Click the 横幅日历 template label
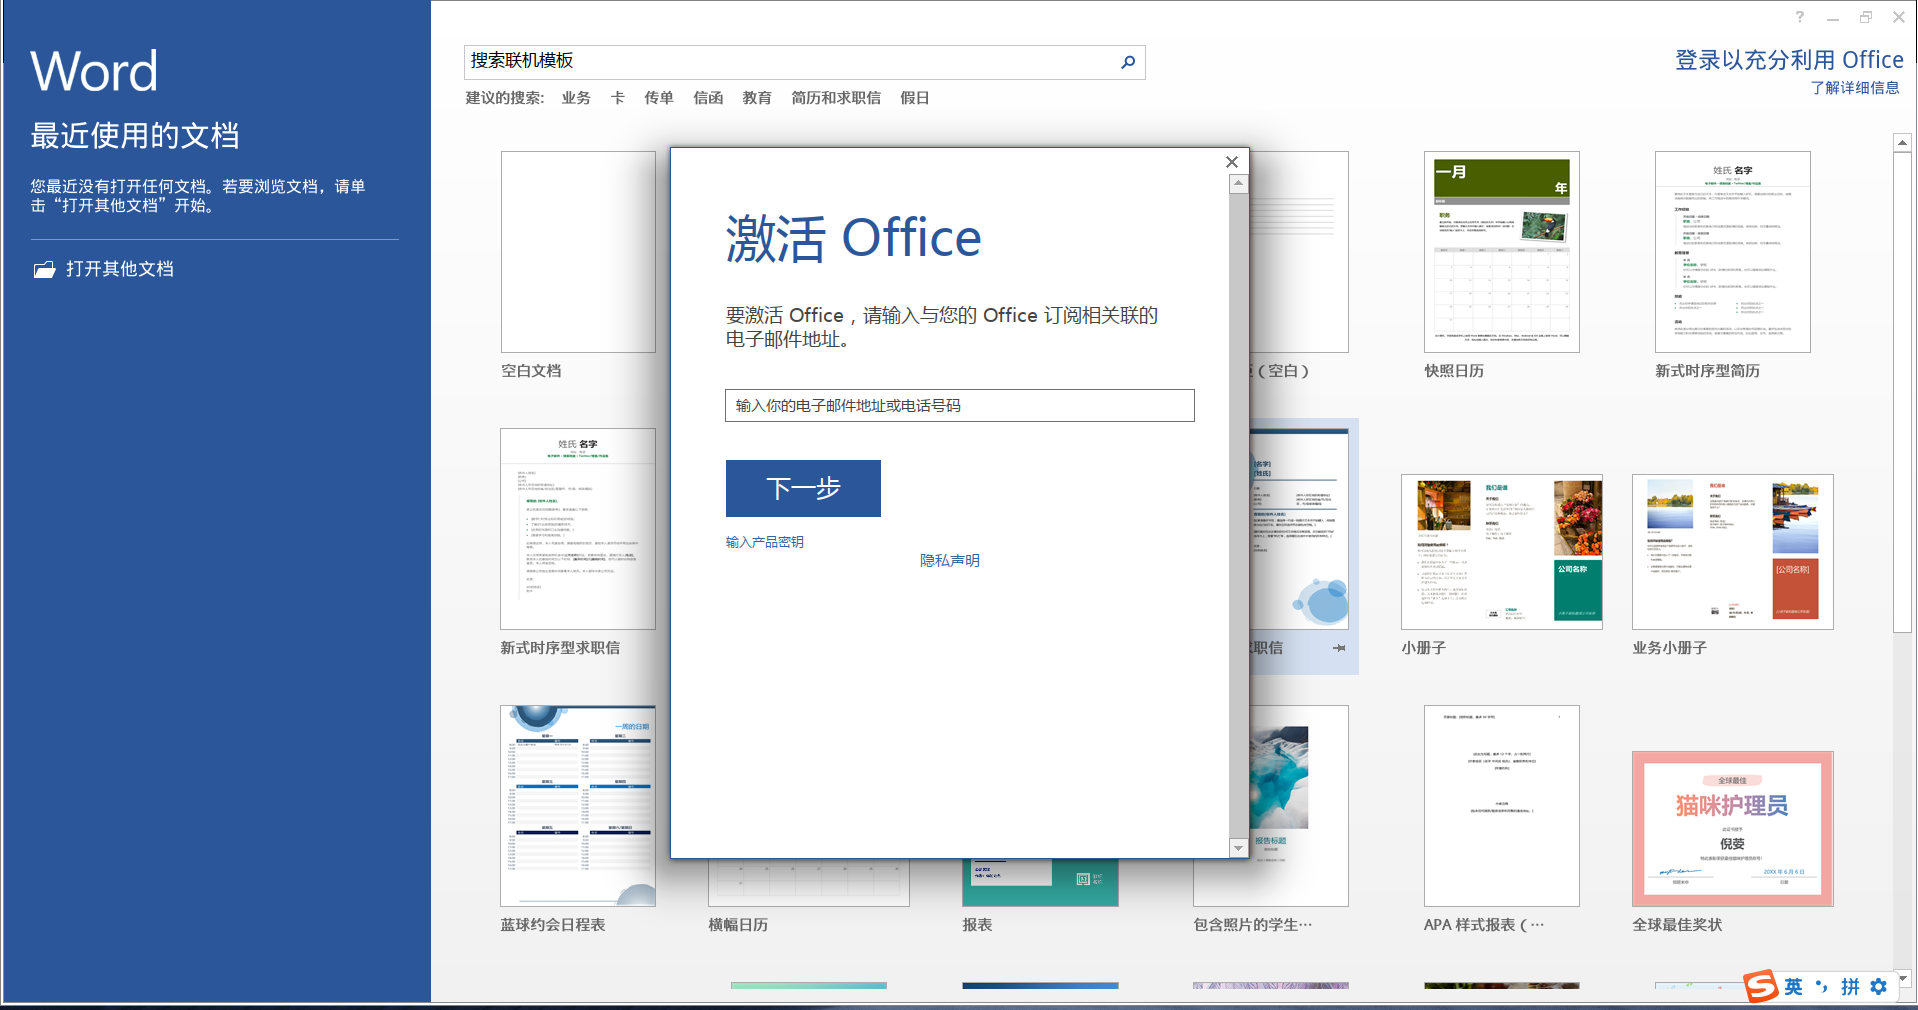This screenshot has width=1918, height=1010. 738,925
